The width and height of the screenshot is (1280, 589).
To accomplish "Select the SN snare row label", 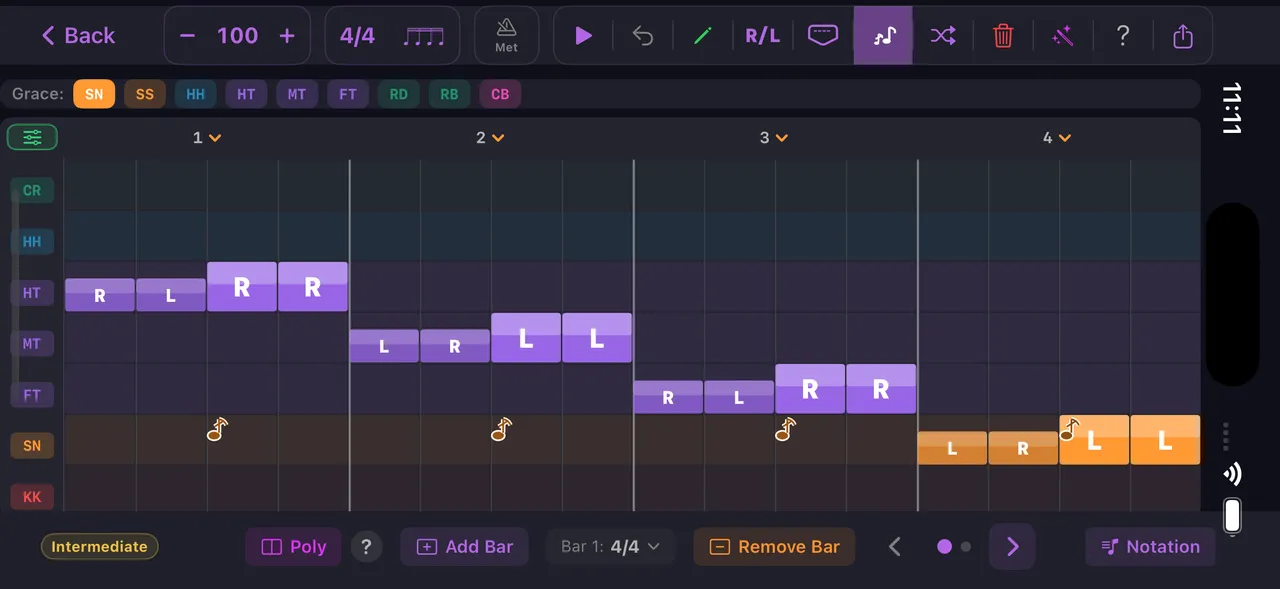I will (32, 446).
